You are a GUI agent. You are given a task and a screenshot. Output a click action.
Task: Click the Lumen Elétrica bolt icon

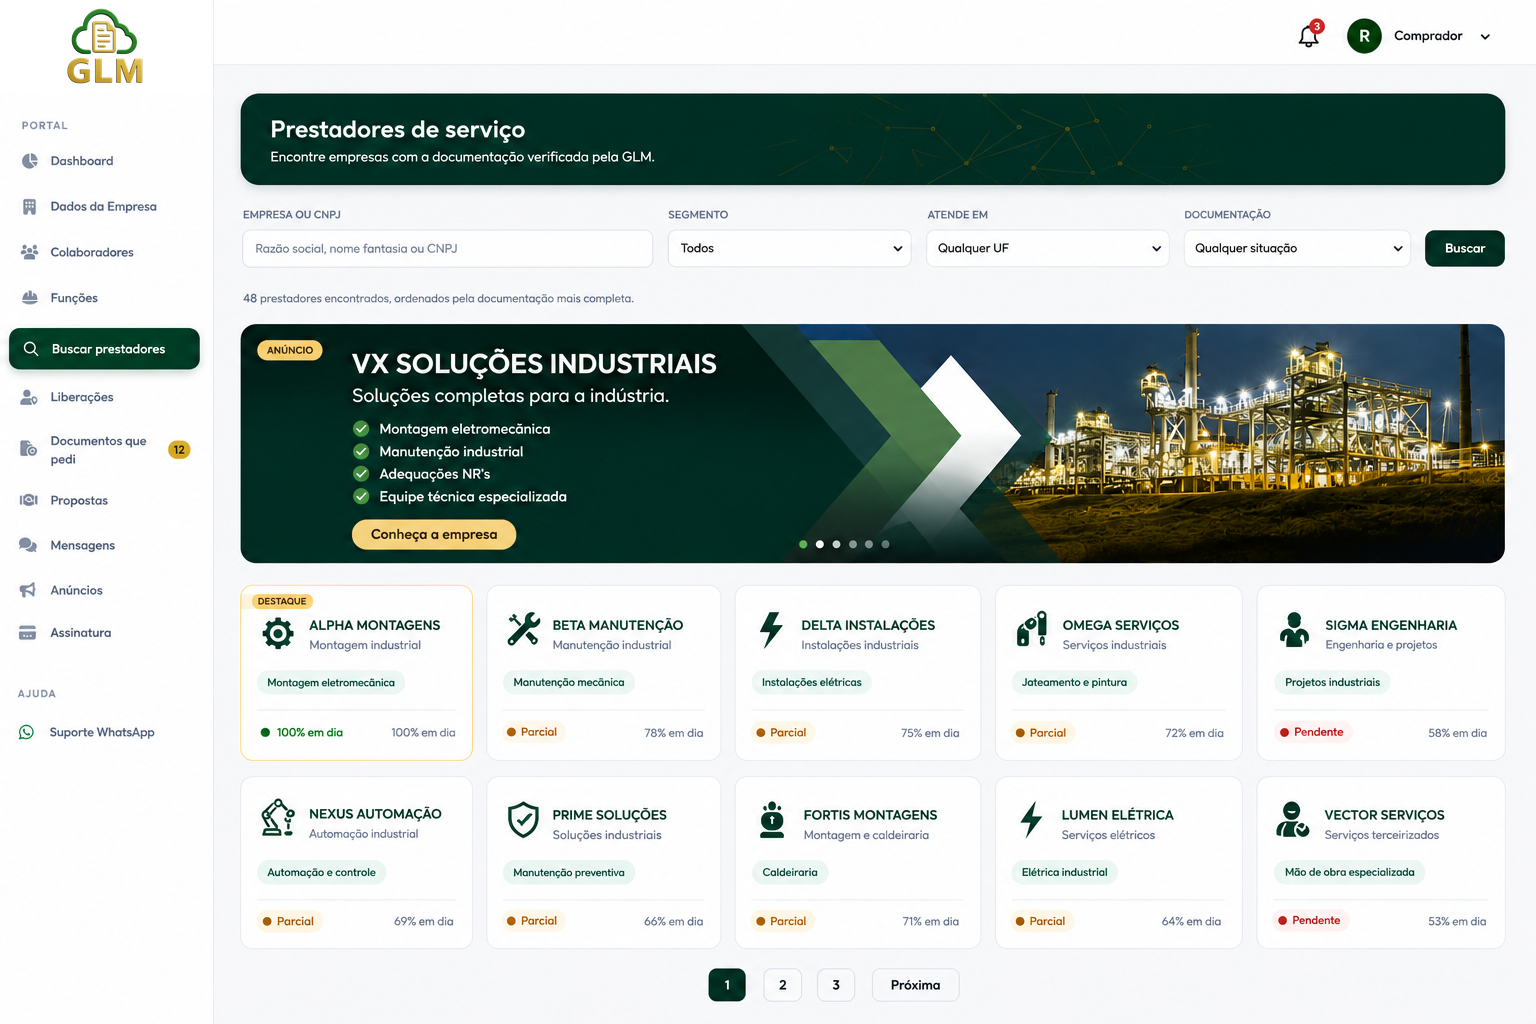[1031, 819]
